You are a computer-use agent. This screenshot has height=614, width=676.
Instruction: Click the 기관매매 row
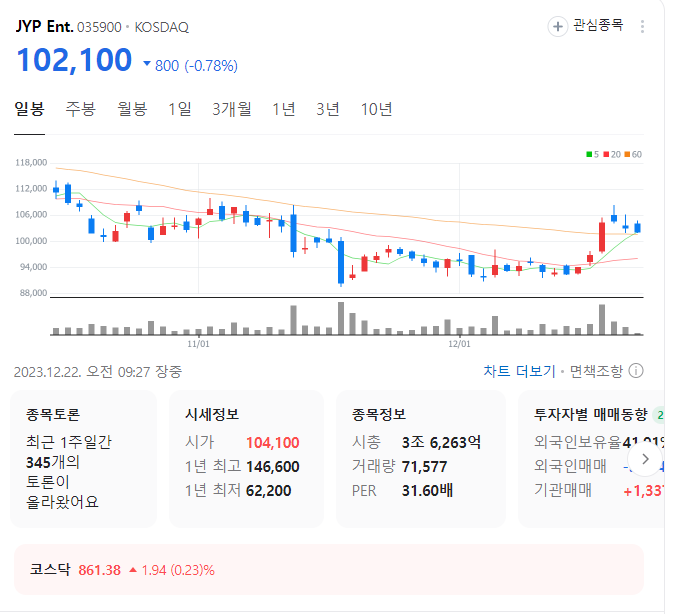tap(599, 491)
